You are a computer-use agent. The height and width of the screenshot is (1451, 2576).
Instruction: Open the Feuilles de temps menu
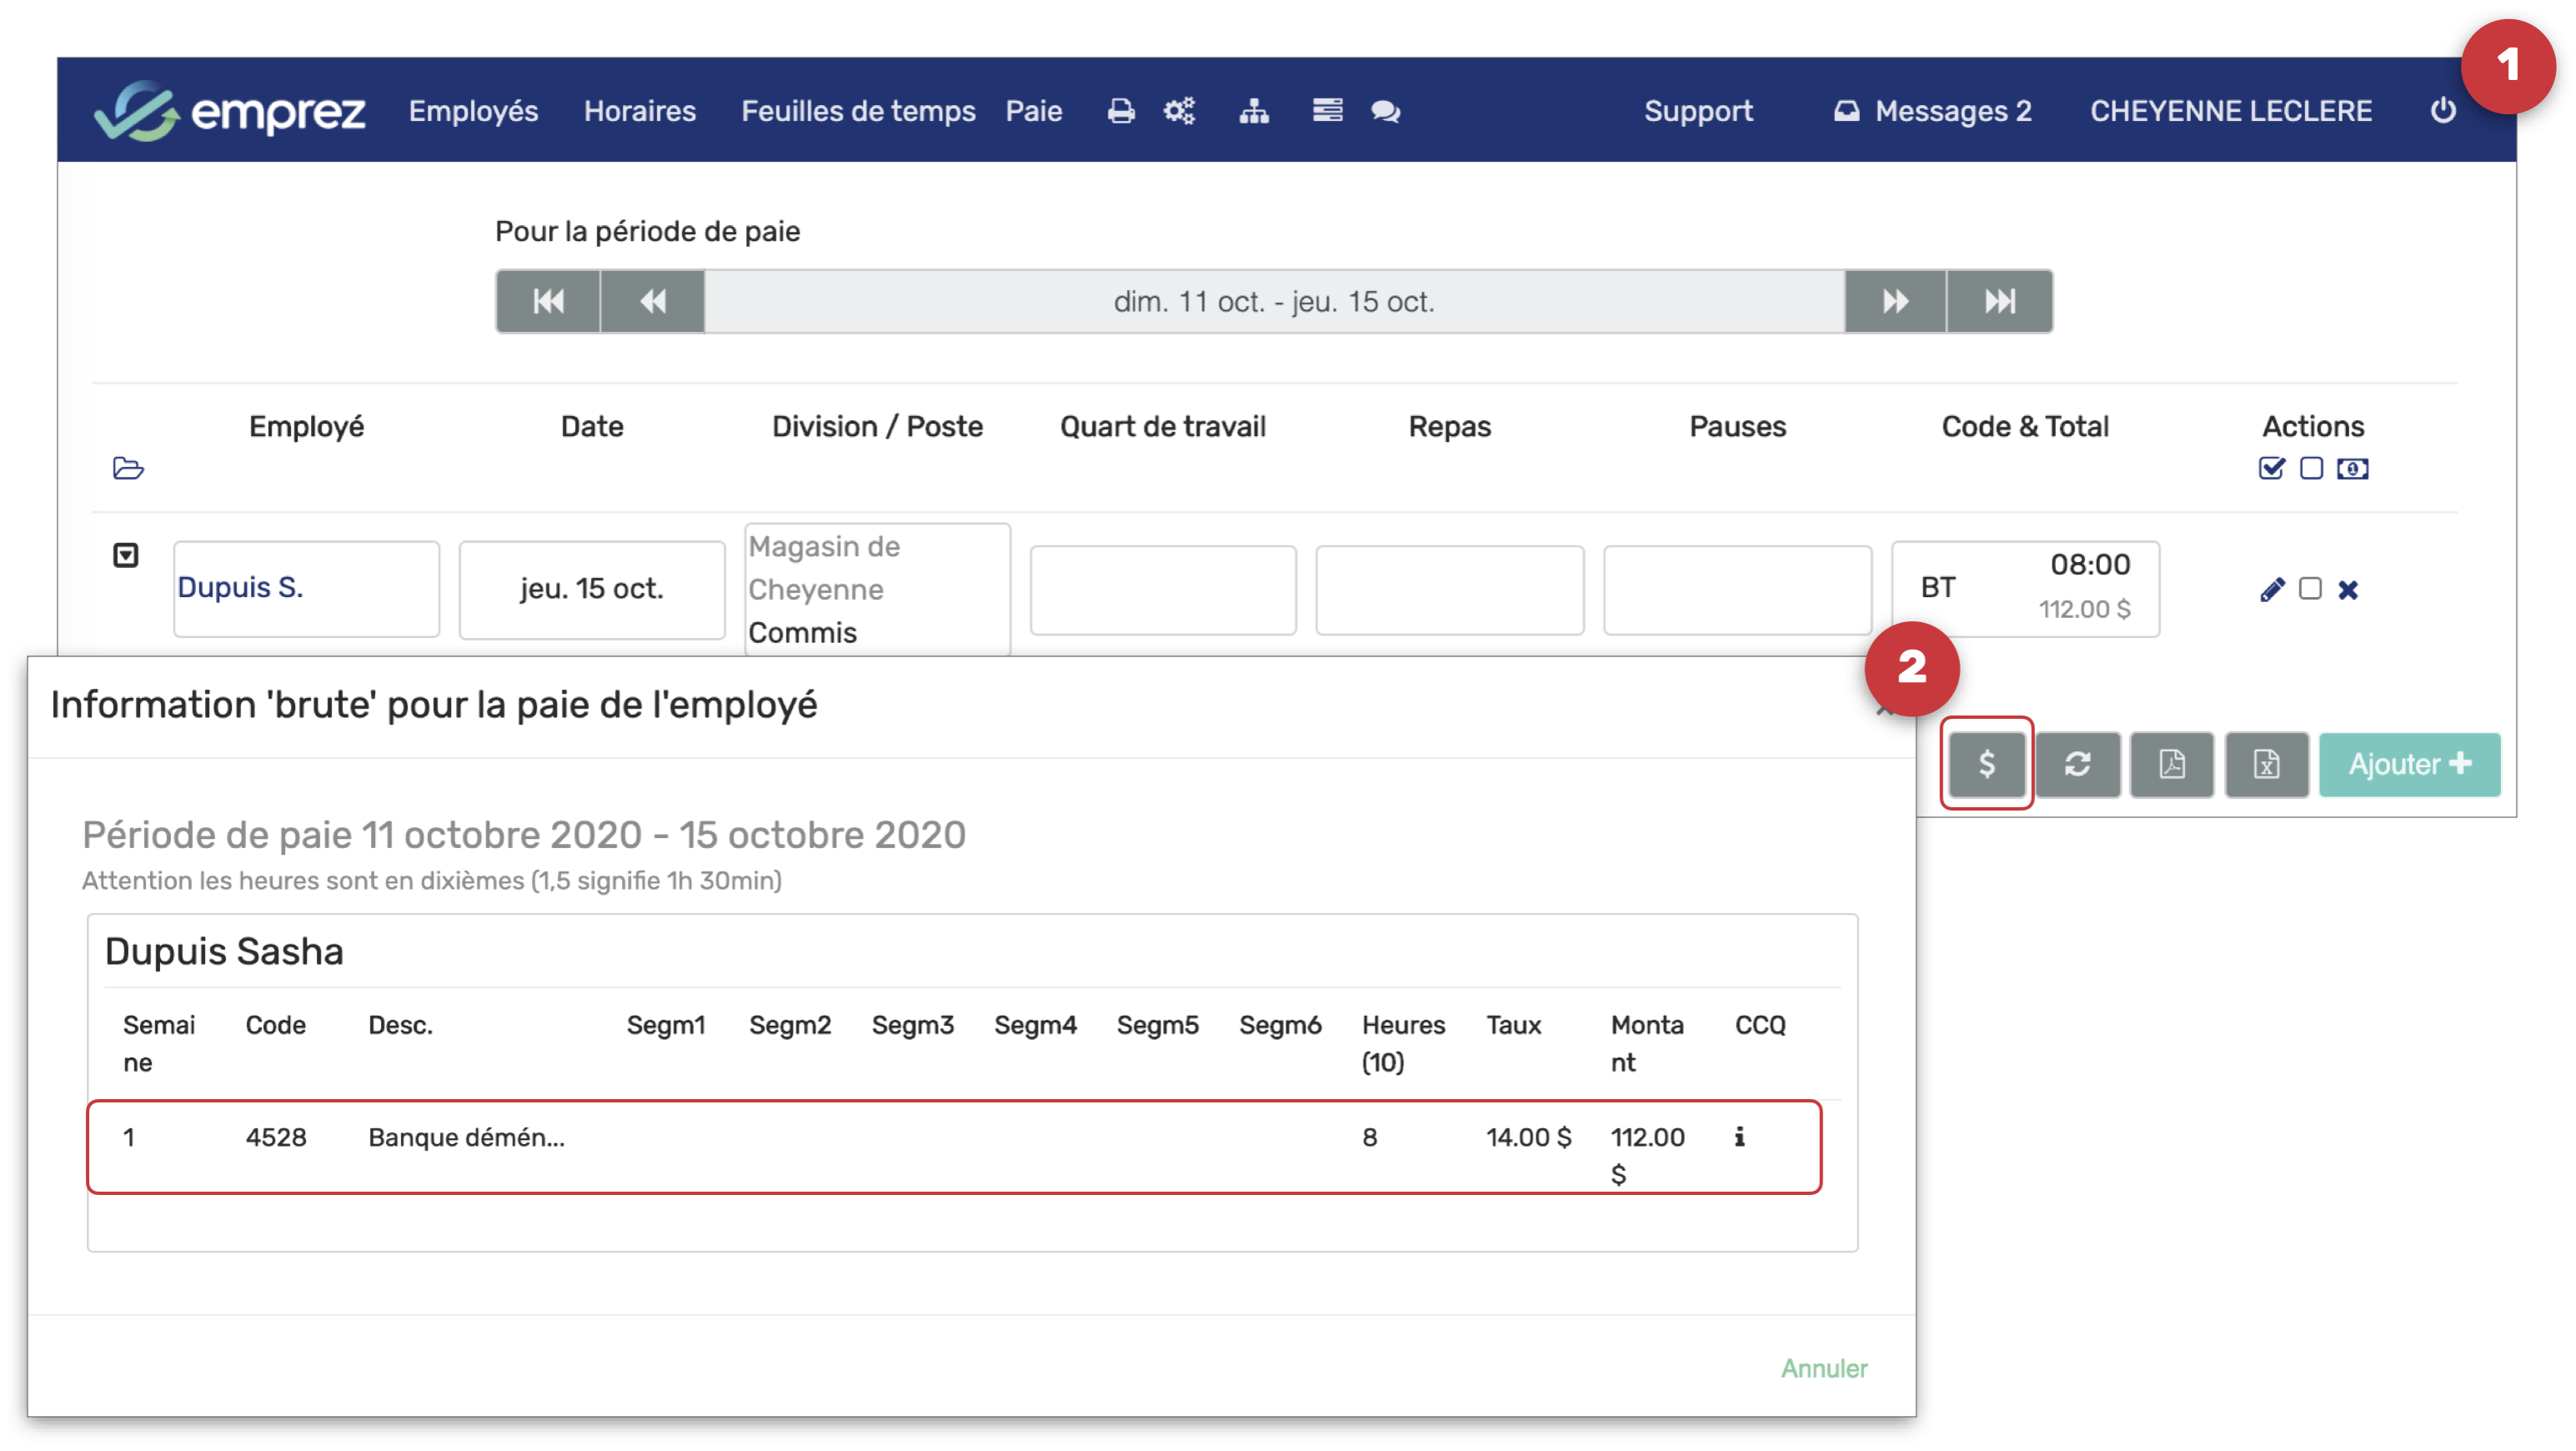pos(858,111)
